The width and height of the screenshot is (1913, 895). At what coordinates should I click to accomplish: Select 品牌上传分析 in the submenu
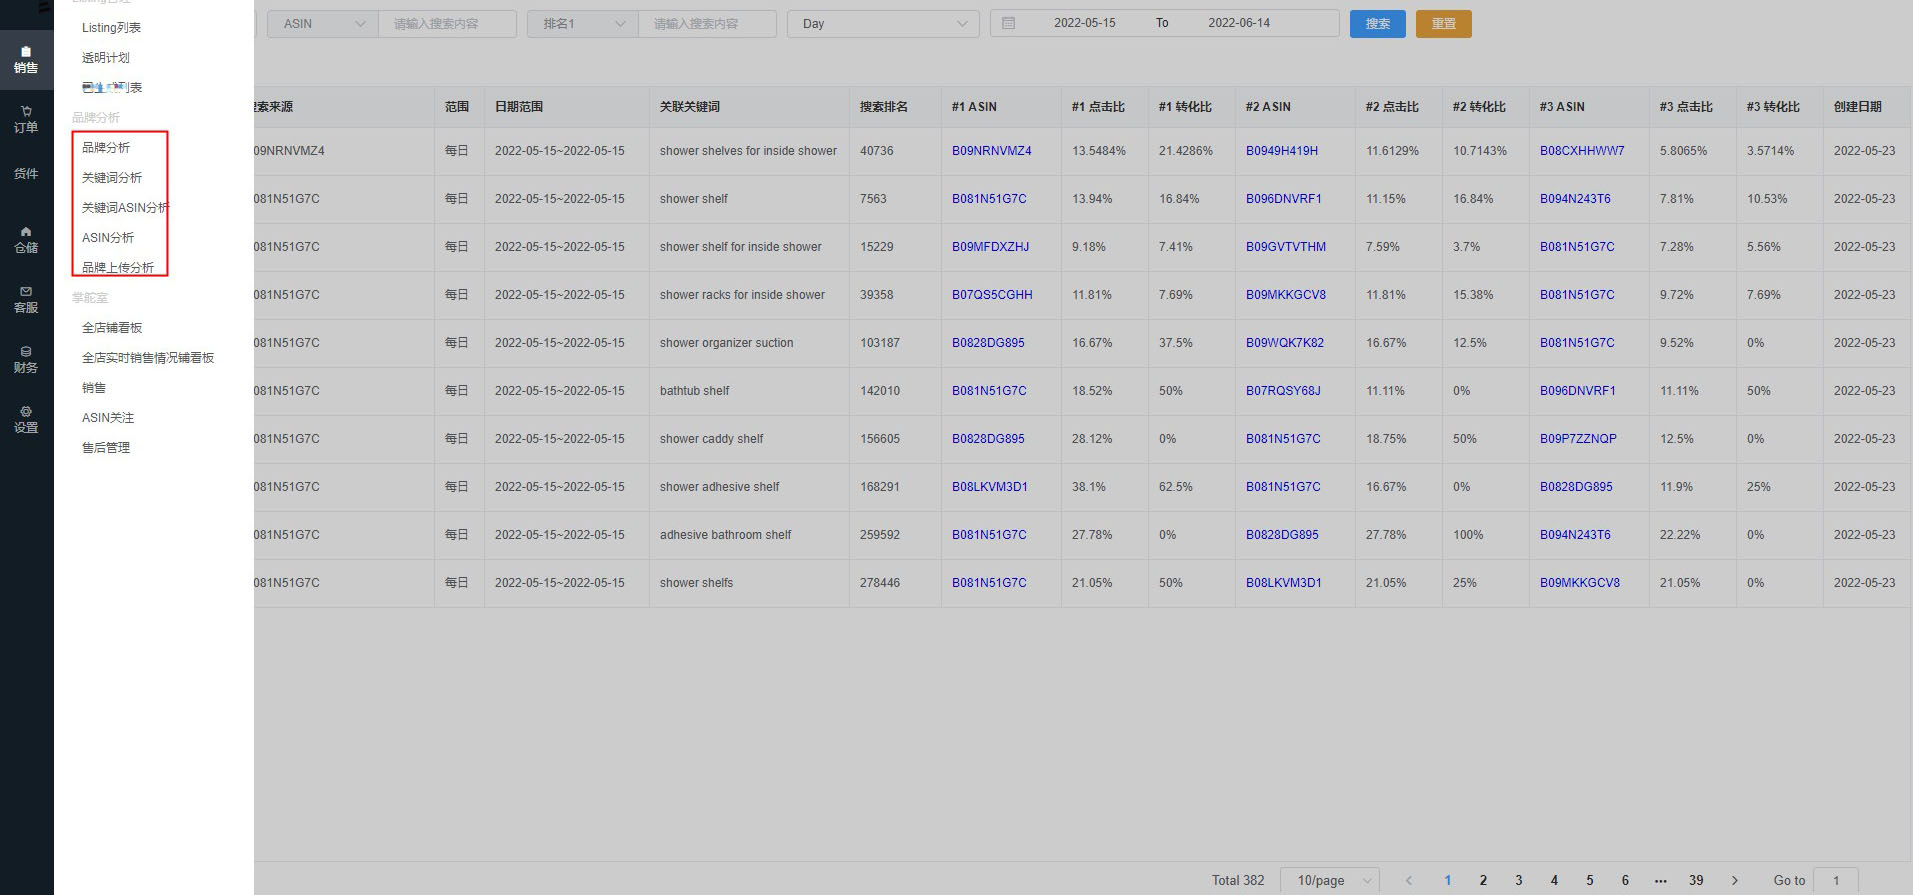118,268
